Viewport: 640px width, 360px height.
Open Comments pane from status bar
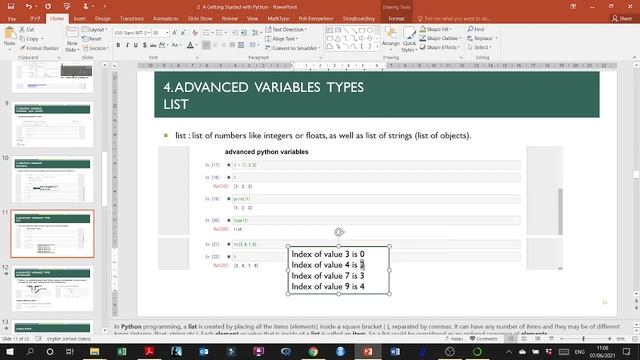click(x=484, y=339)
